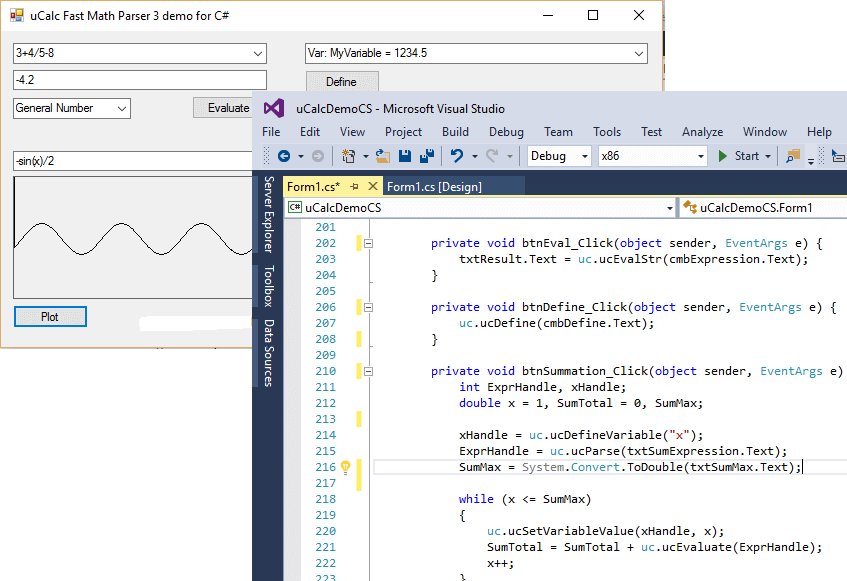This screenshot has height=581, width=847.
Task: Click the Save All icon in the toolbar
Action: (x=427, y=155)
